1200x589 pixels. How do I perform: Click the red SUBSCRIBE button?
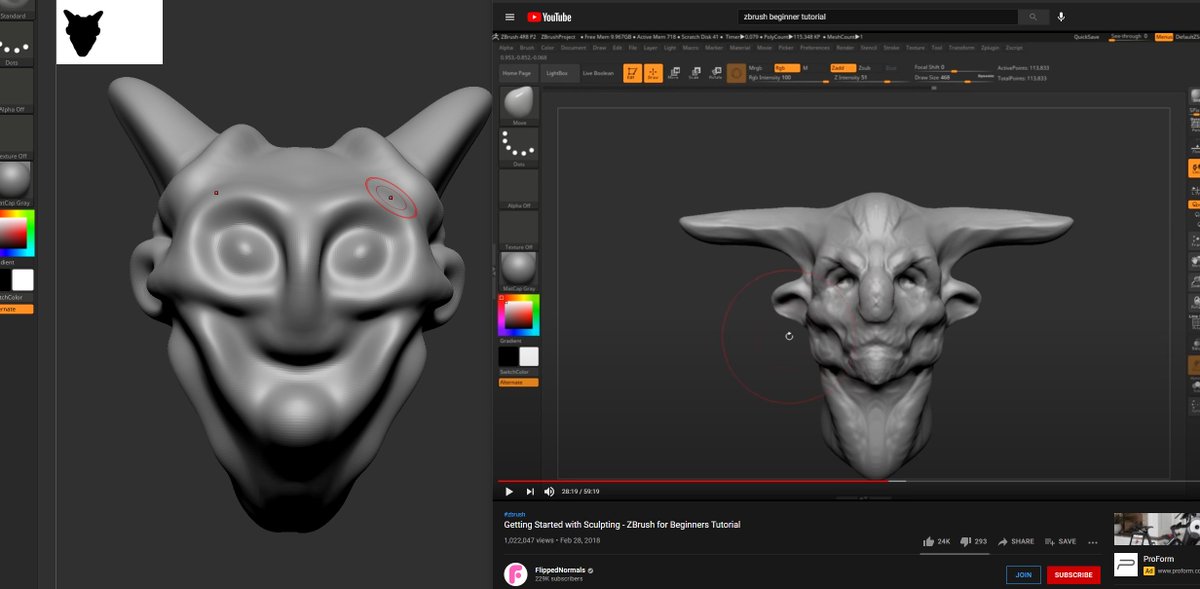click(1073, 575)
